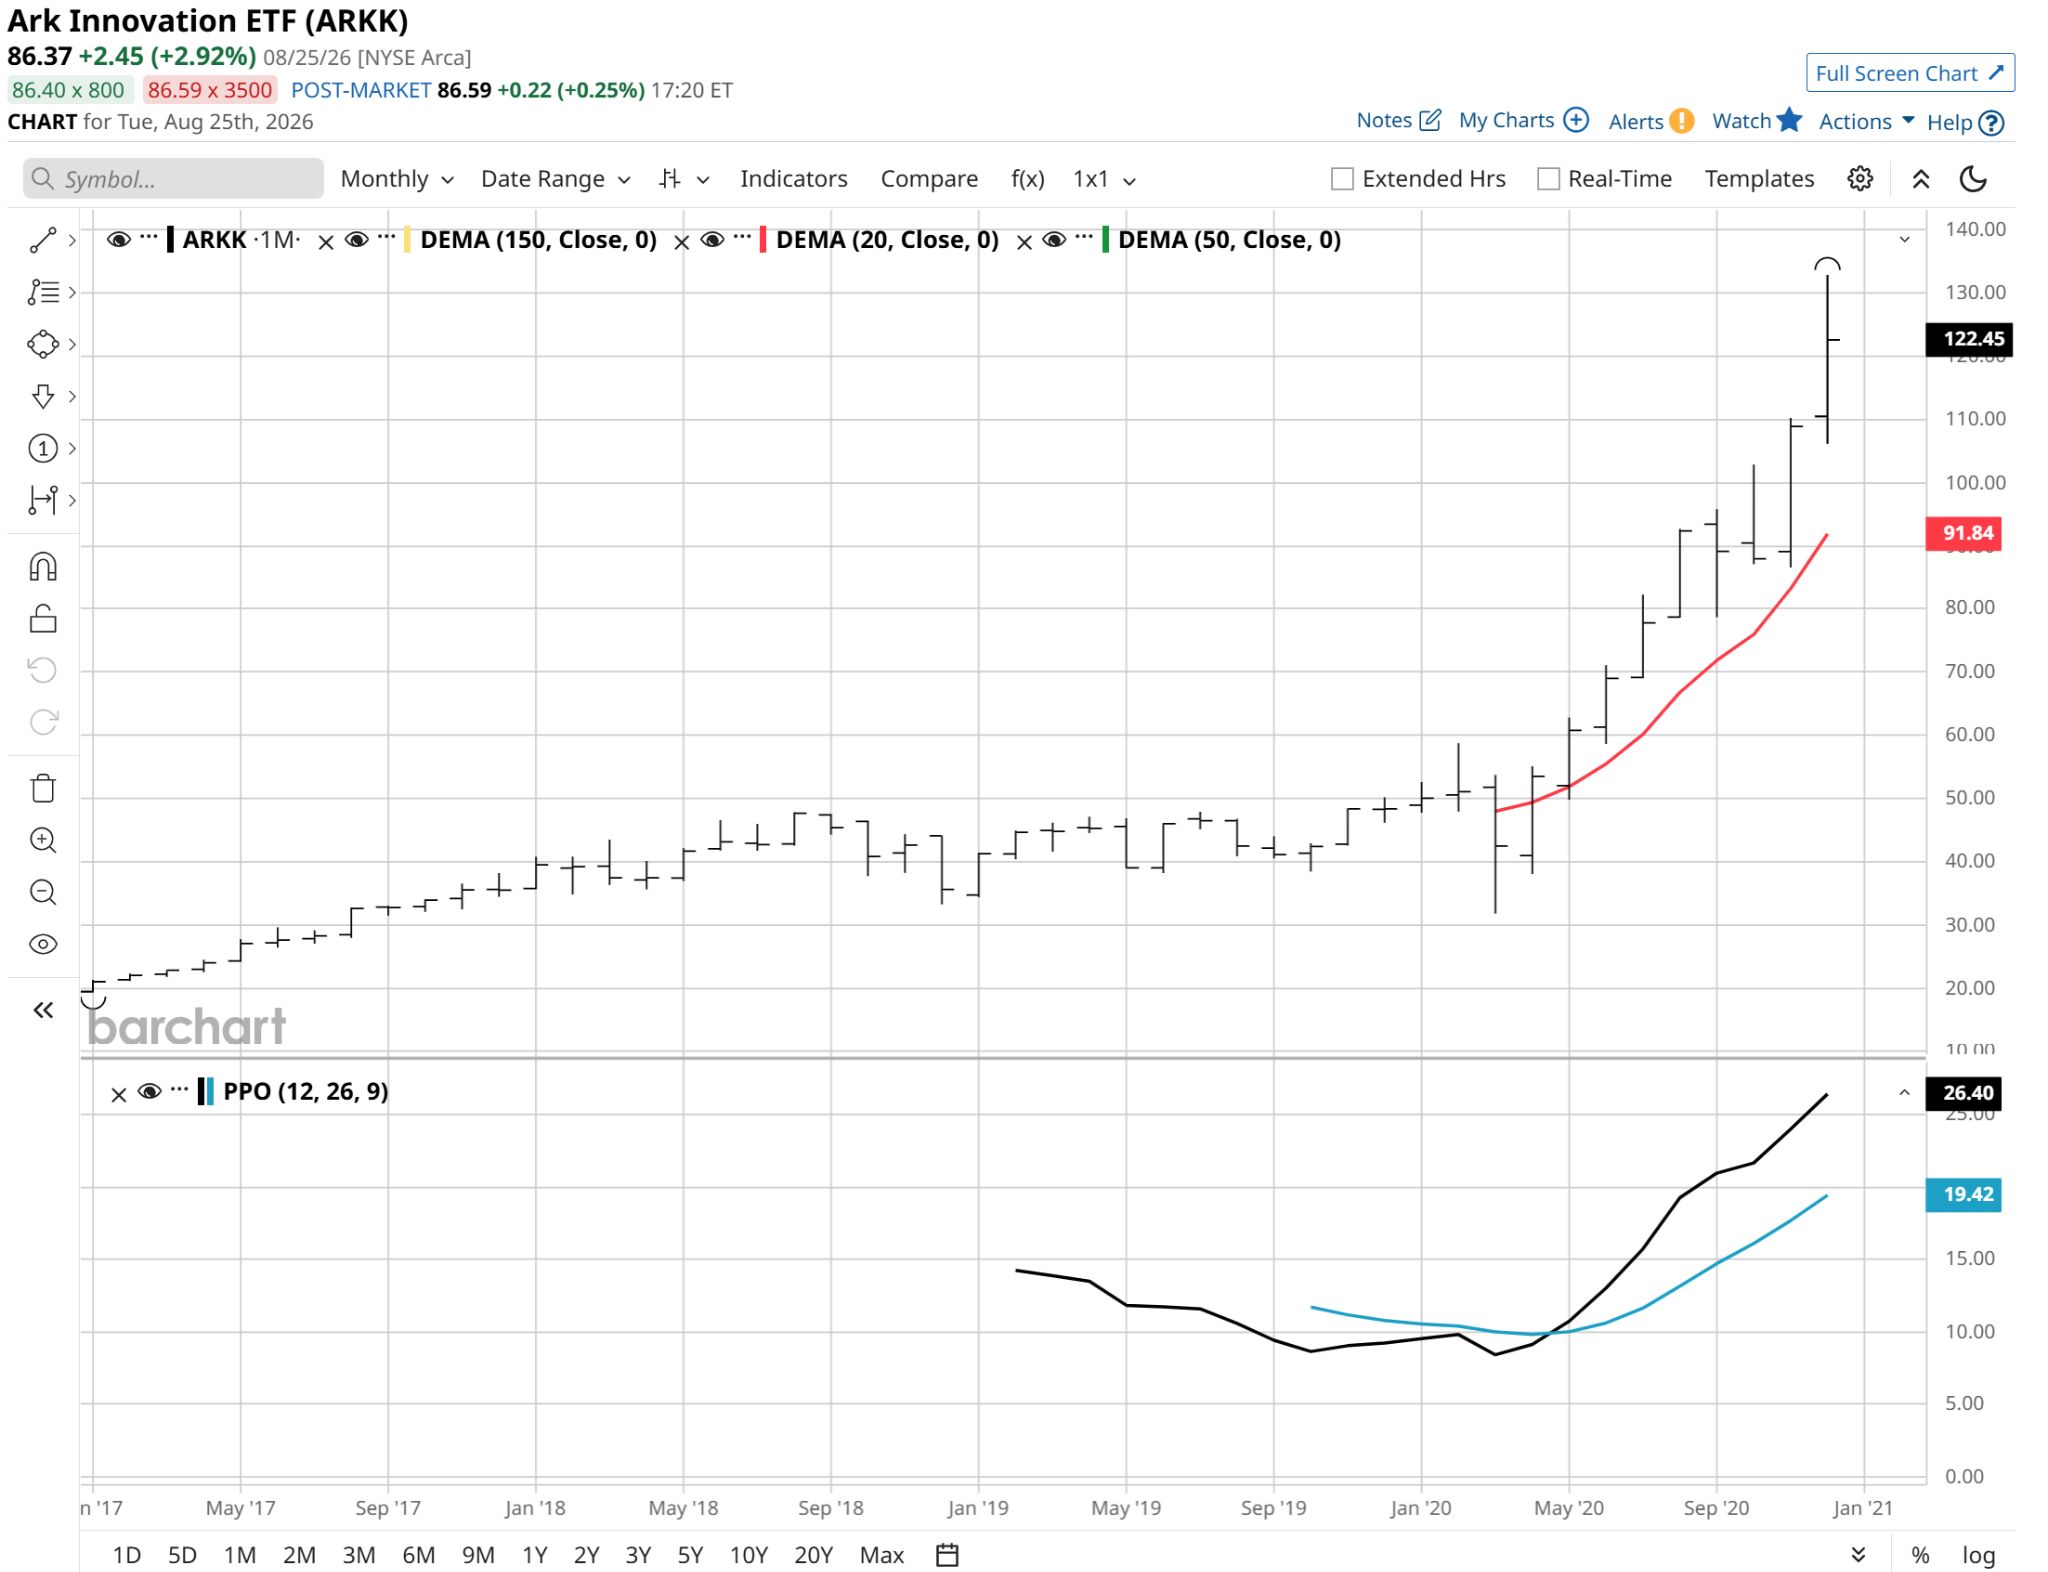
Task: Select the trend line drawing tool
Action: (42, 240)
